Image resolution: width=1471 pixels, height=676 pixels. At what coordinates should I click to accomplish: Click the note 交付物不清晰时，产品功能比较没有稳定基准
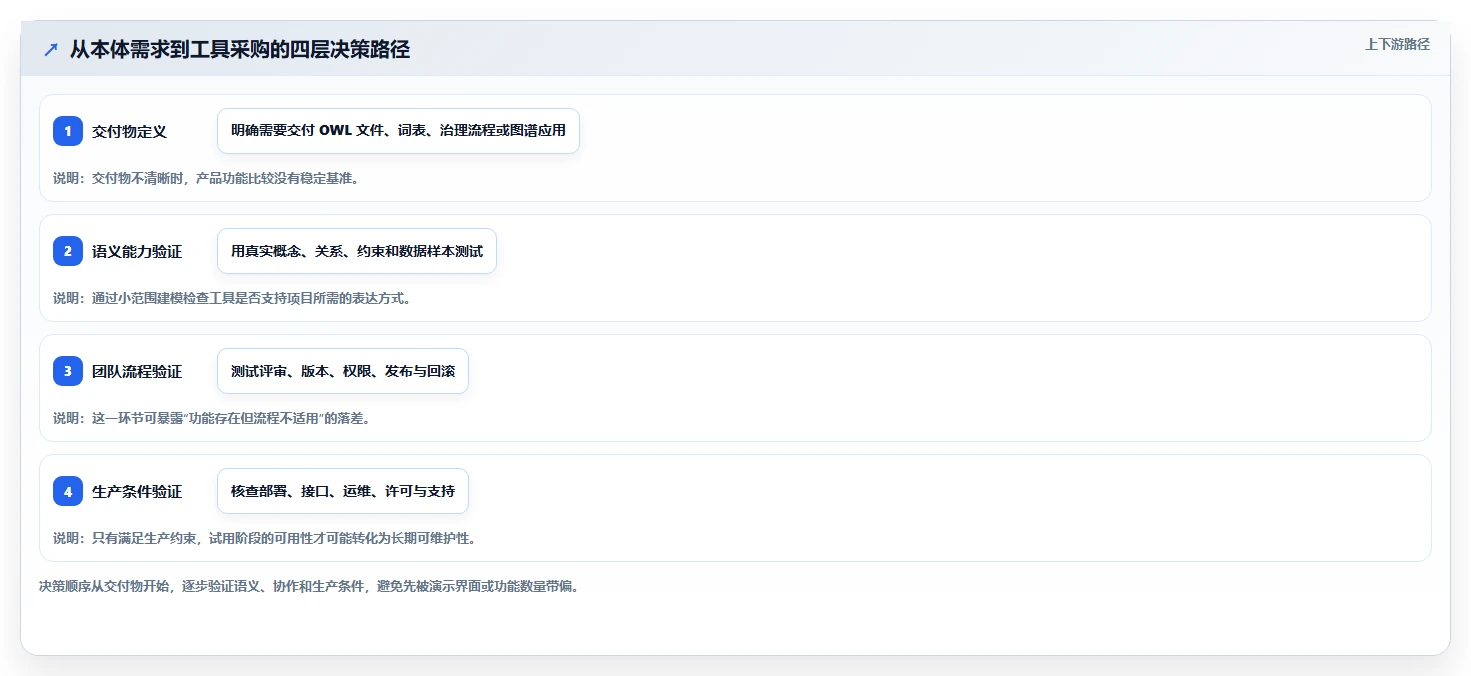point(206,178)
